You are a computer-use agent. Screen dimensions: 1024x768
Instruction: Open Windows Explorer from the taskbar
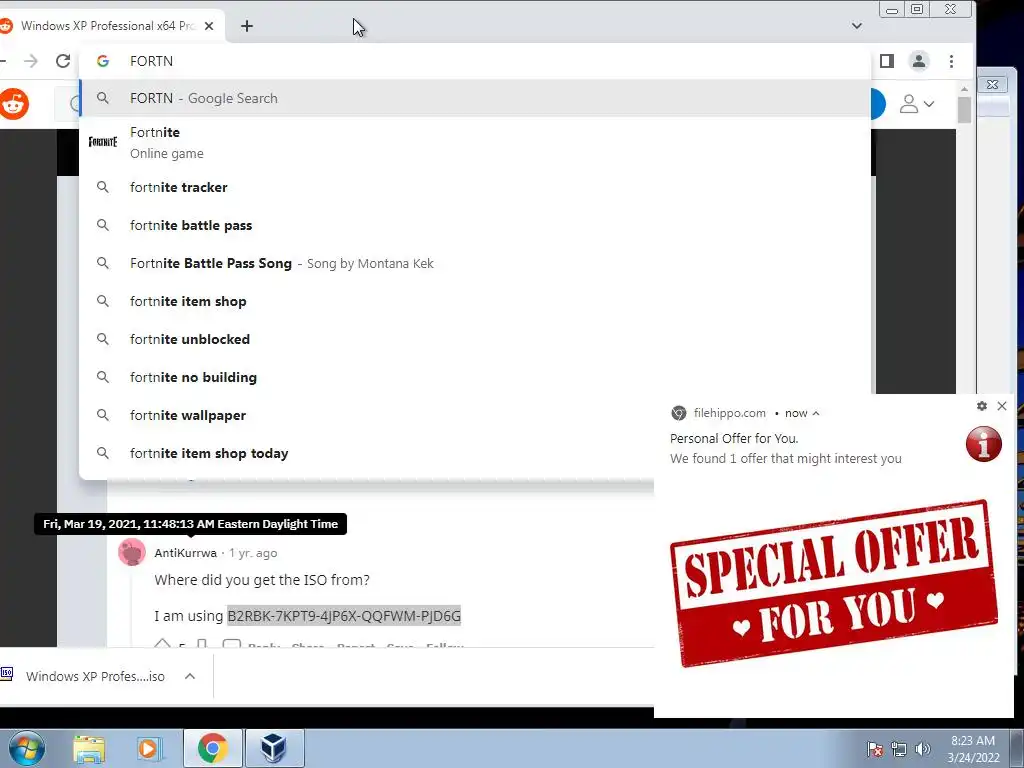(x=89, y=748)
